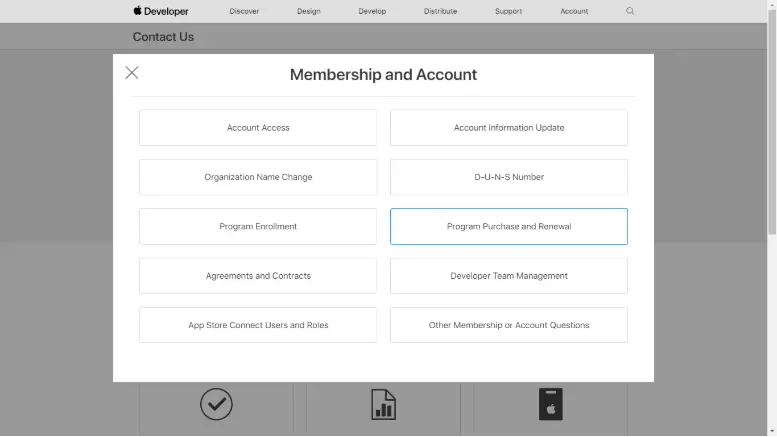
Task: Open the Design menu
Action: tap(309, 11)
